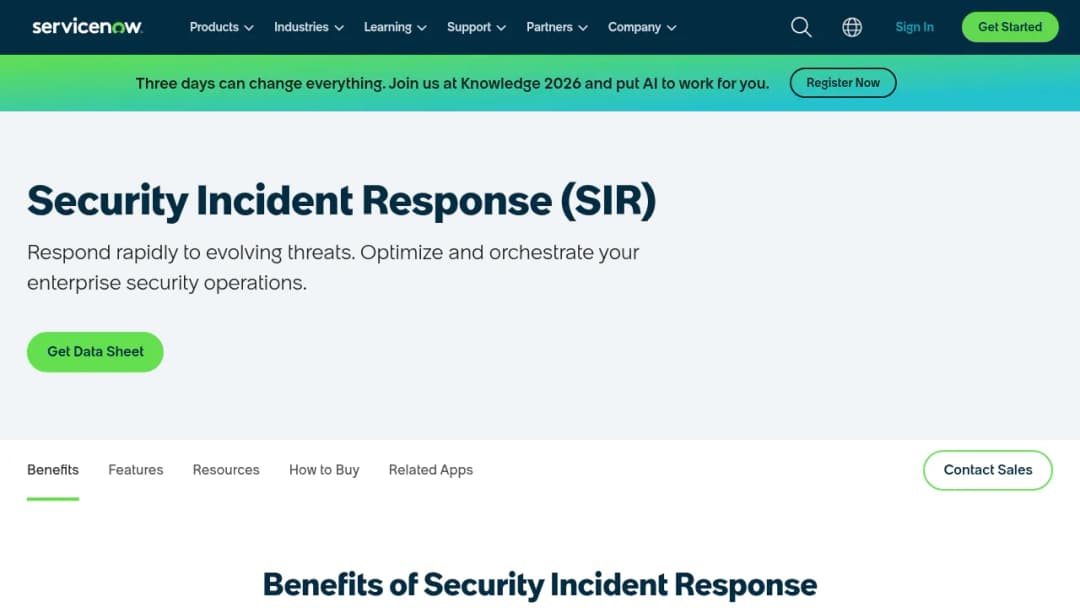Click the Benefits of Security Incident Response heading

click(540, 585)
